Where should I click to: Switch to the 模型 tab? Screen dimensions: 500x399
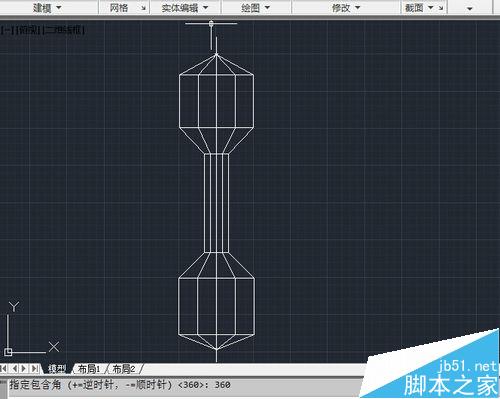coord(57,369)
